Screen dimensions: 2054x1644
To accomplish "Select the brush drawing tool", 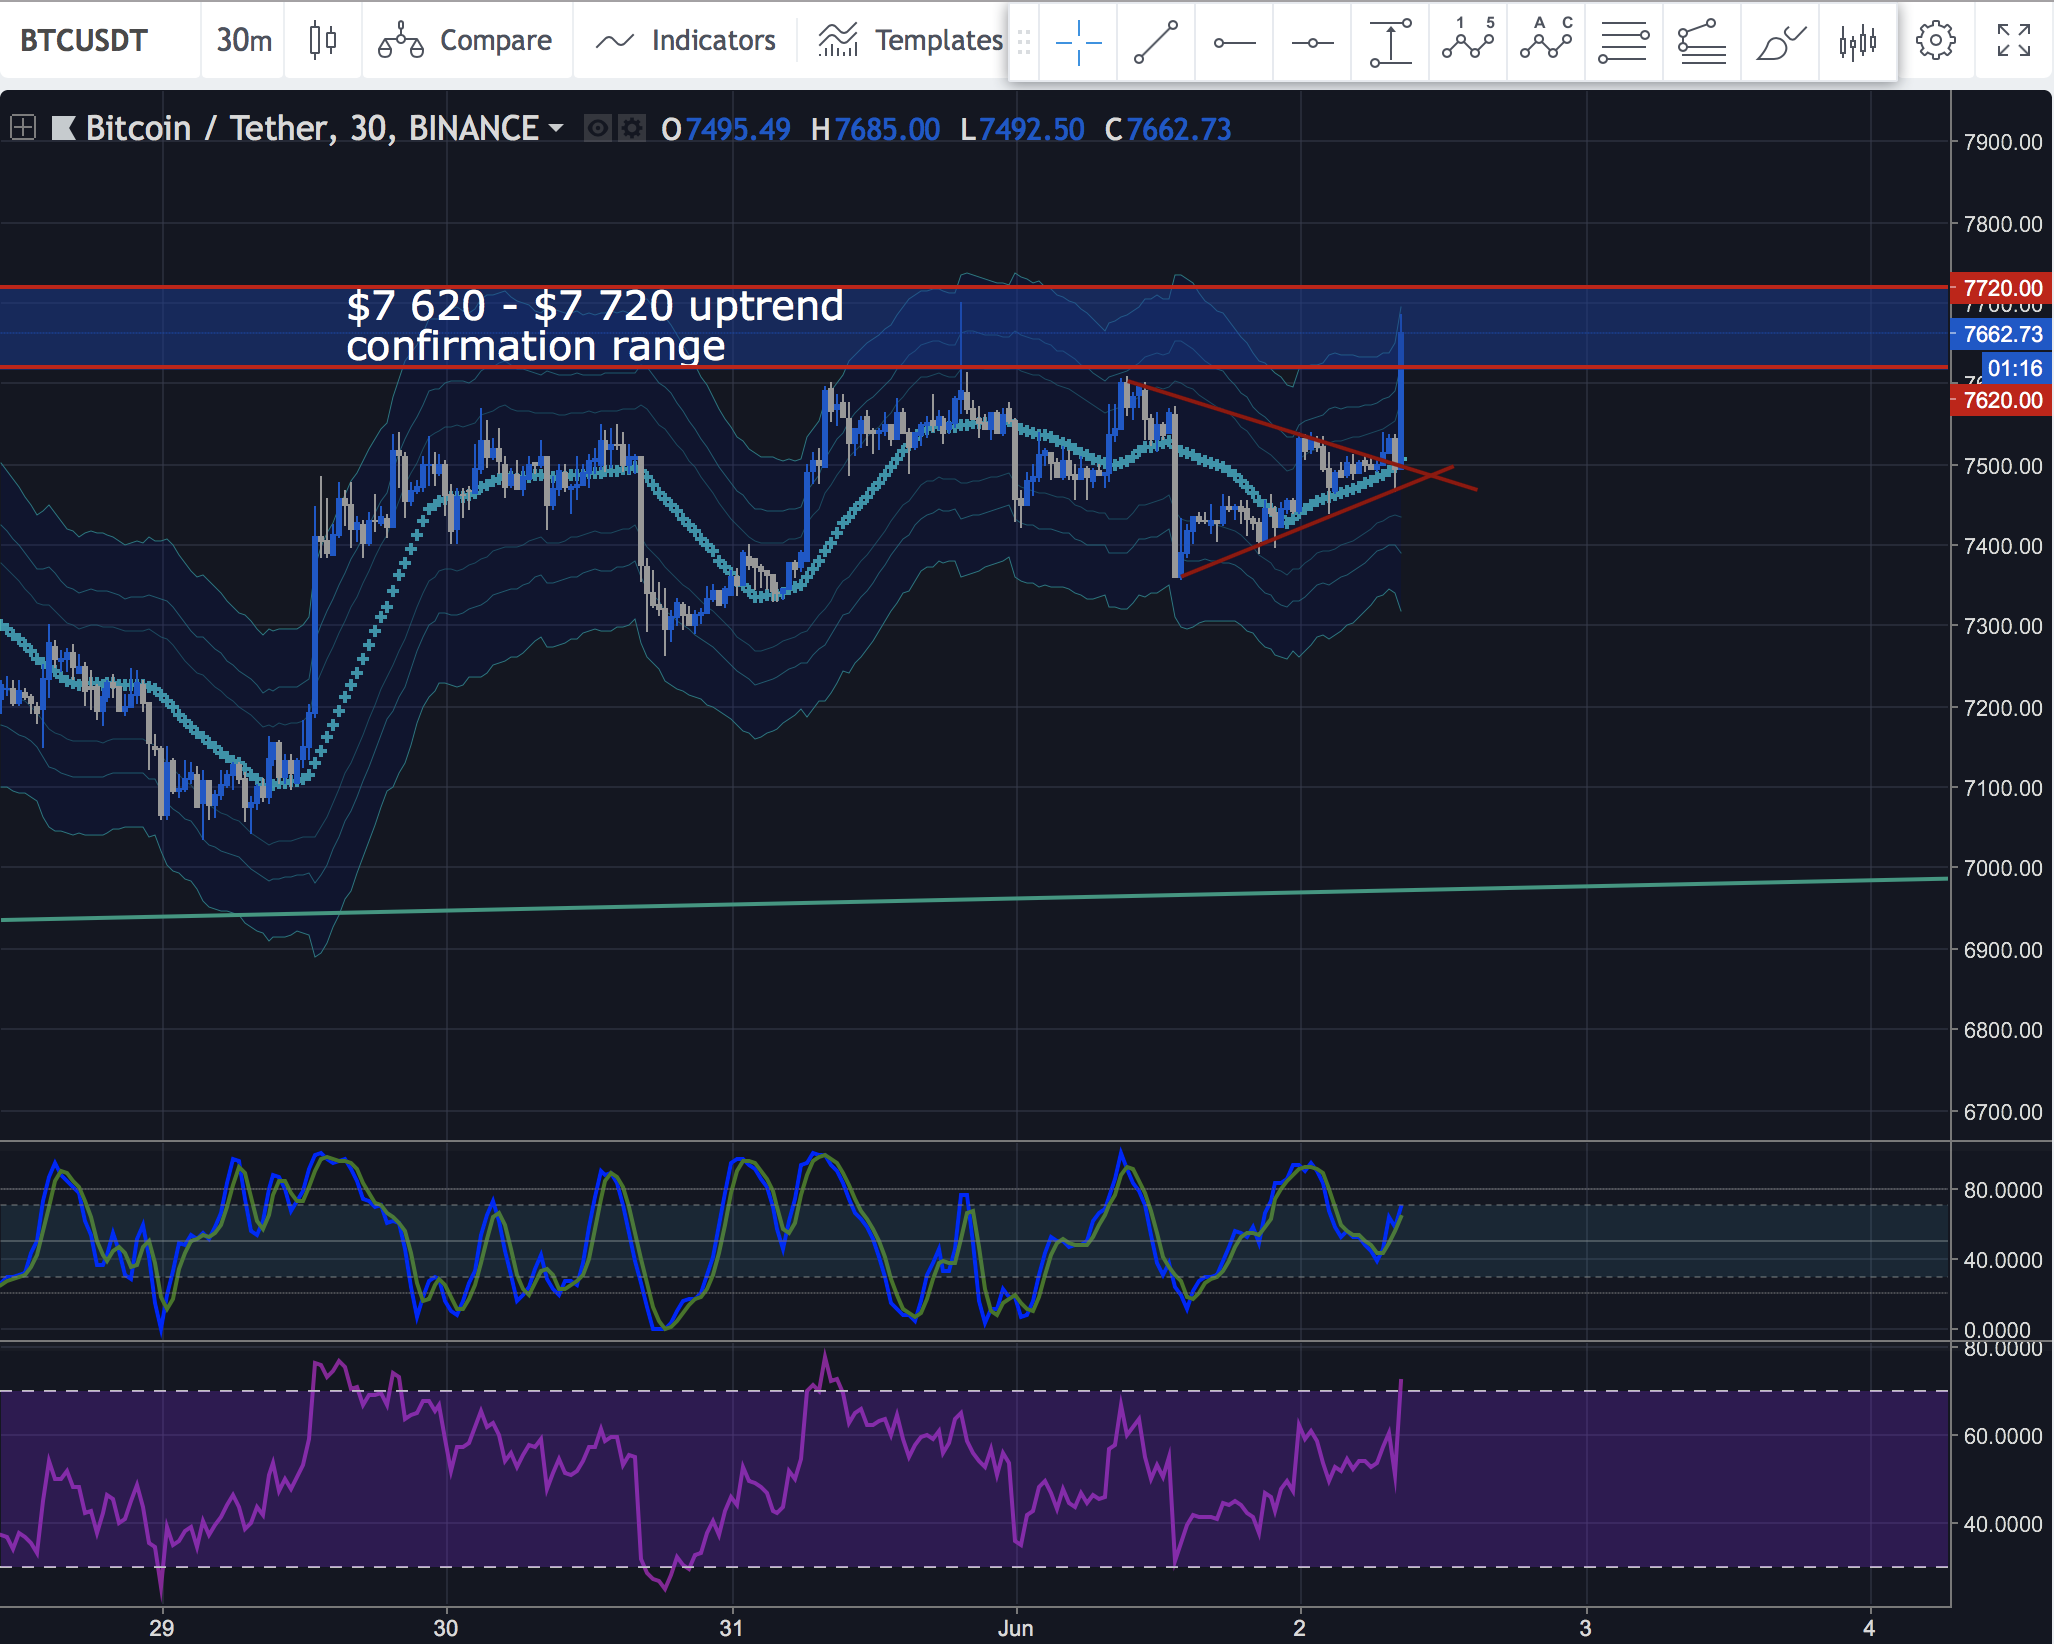I will pyautogui.click(x=1780, y=42).
